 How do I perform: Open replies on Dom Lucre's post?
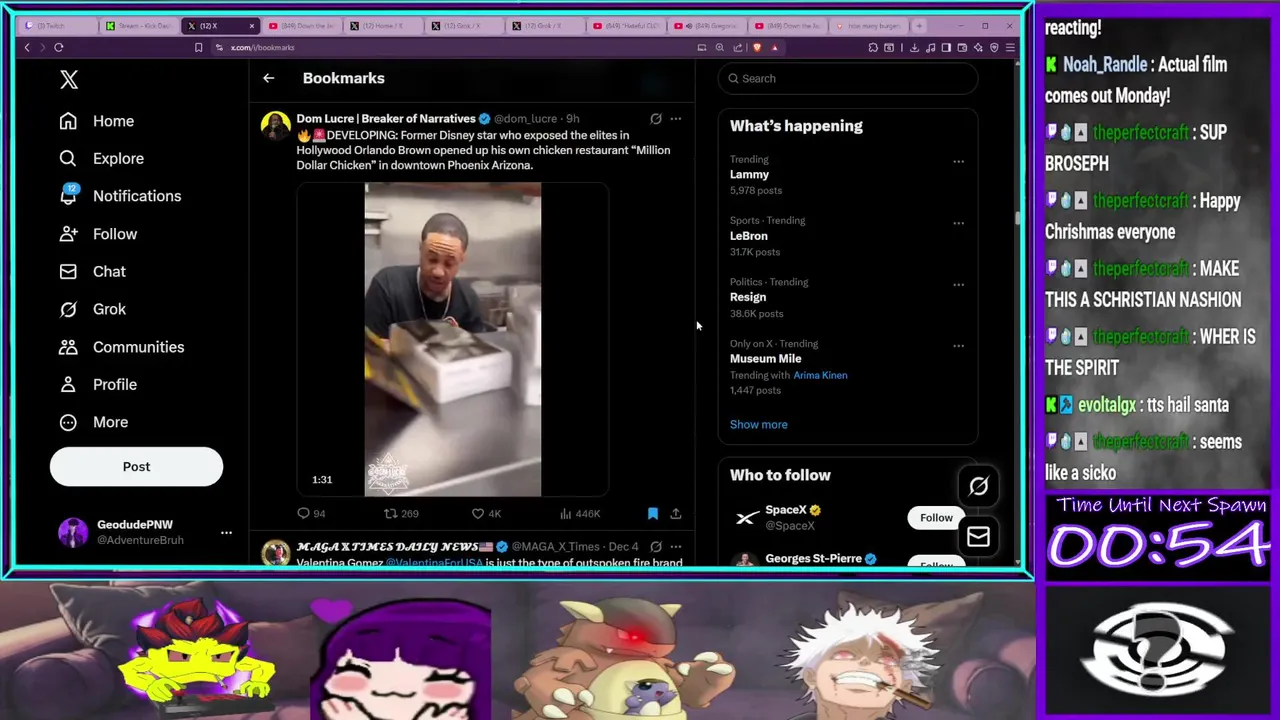coord(311,513)
